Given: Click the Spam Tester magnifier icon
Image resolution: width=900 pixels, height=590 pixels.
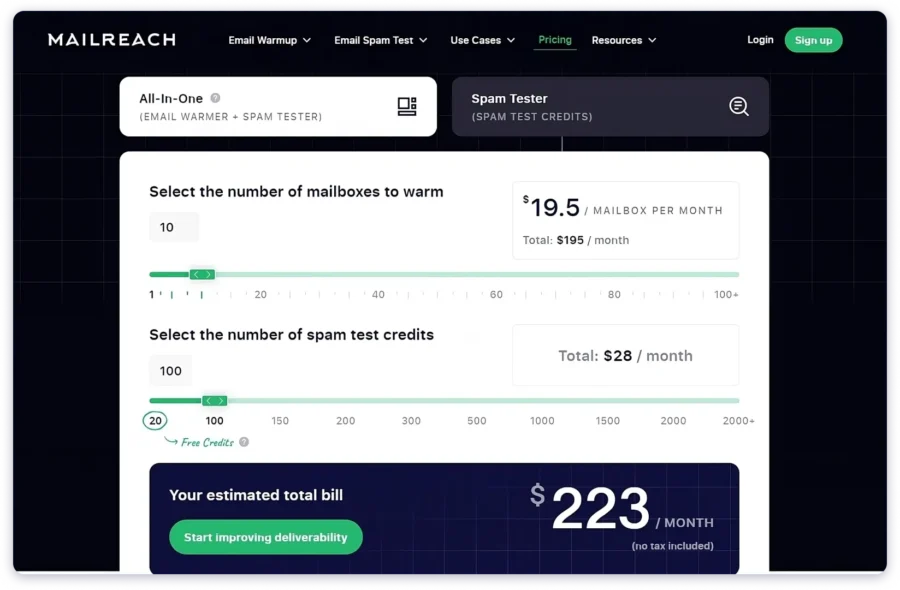Looking at the screenshot, I should [x=739, y=106].
